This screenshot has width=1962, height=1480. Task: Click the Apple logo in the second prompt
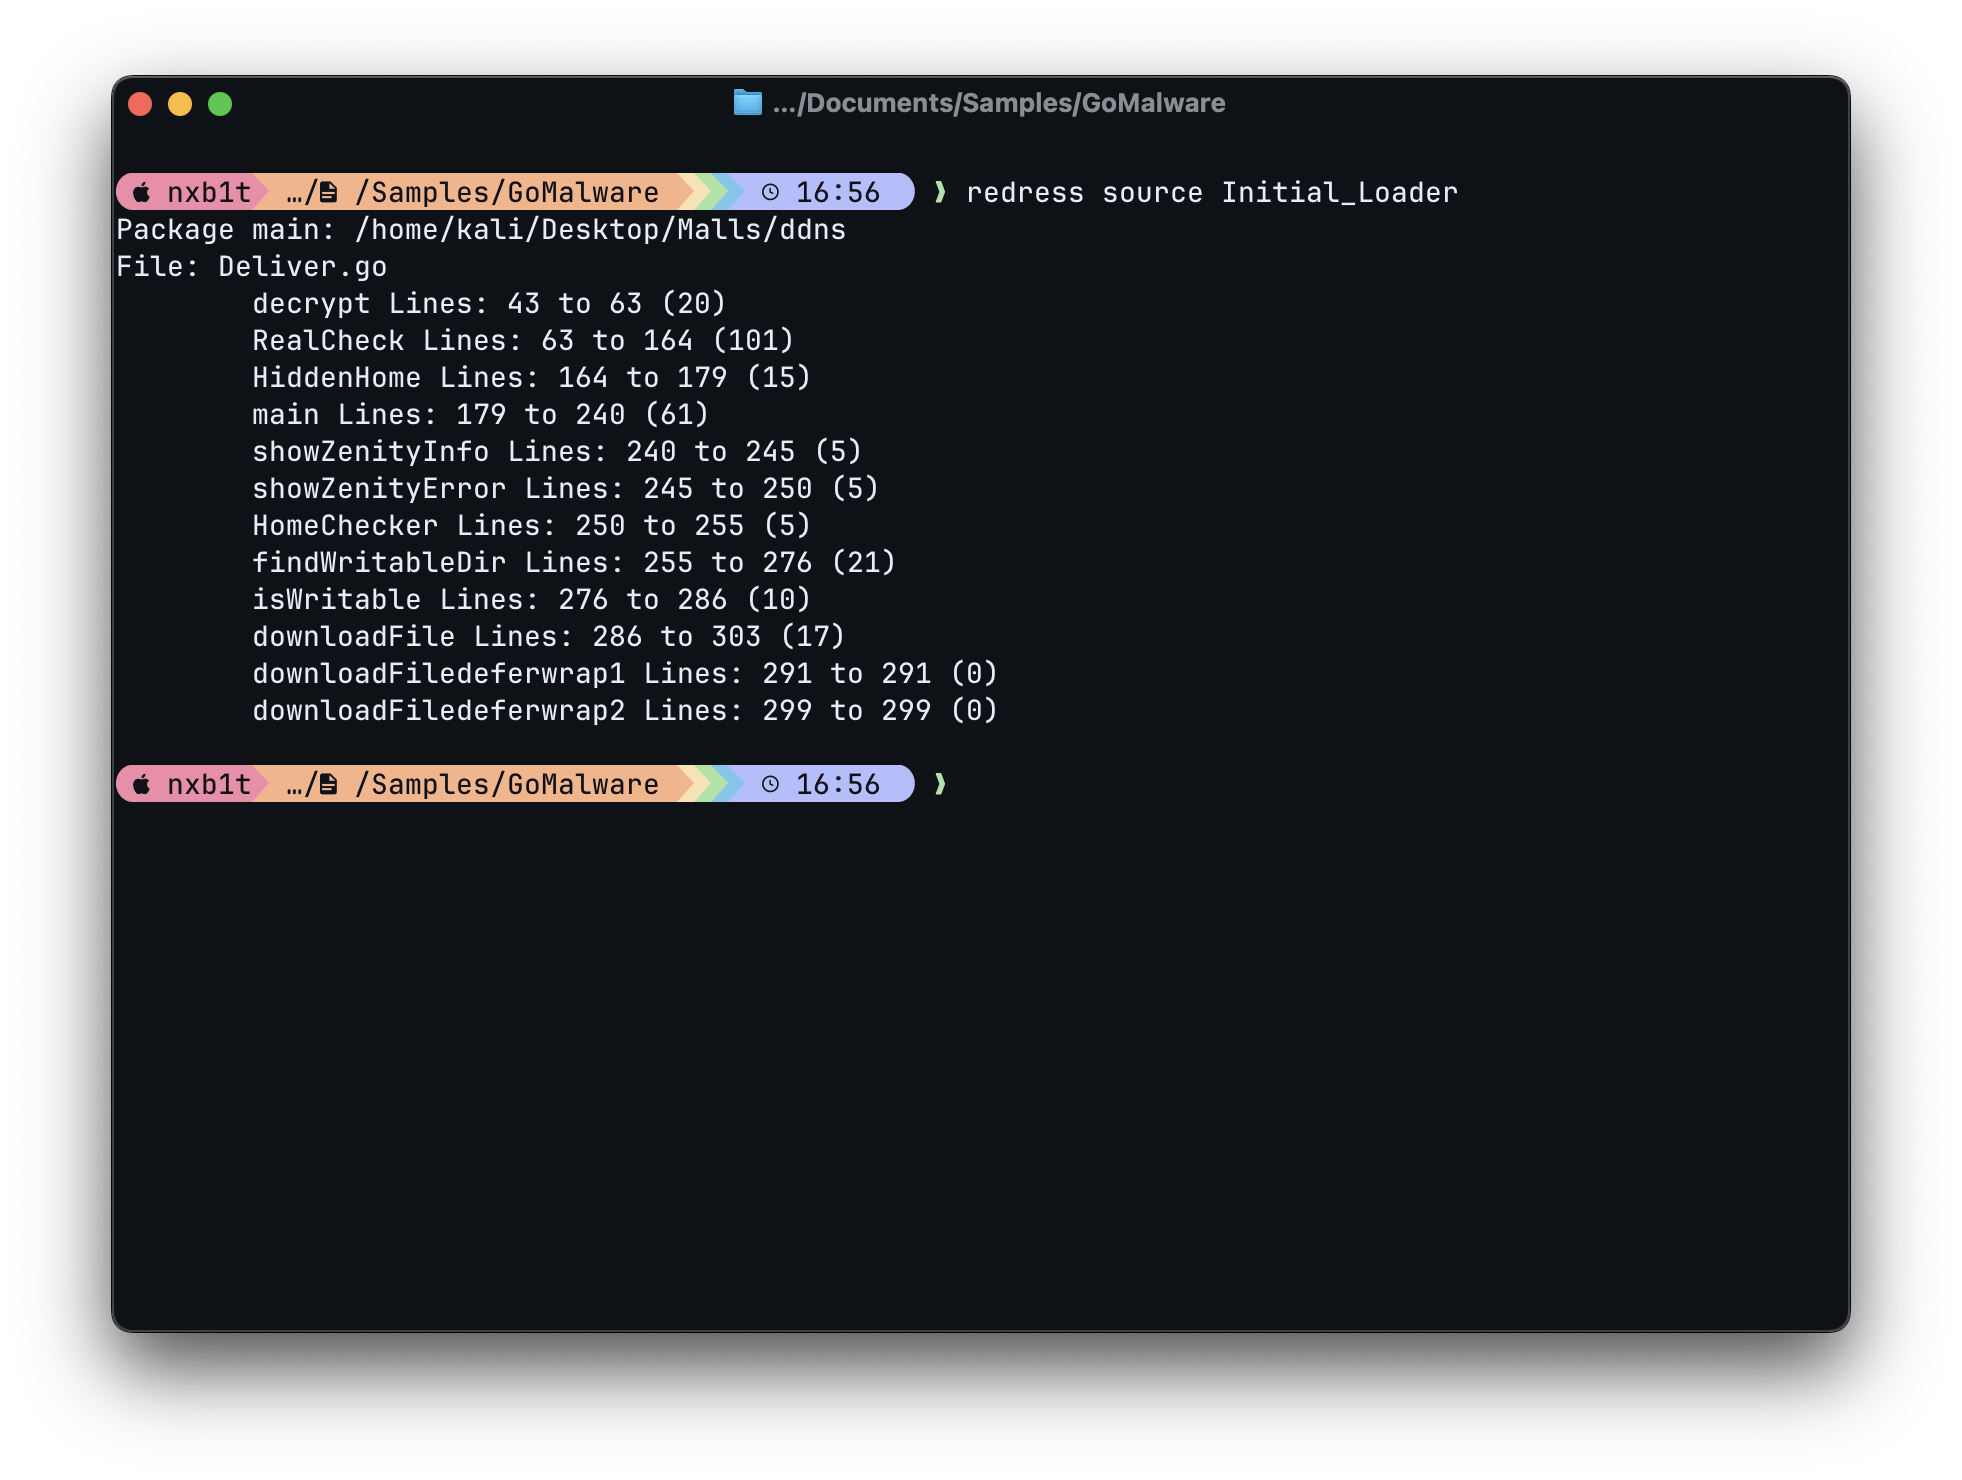coord(141,784)
